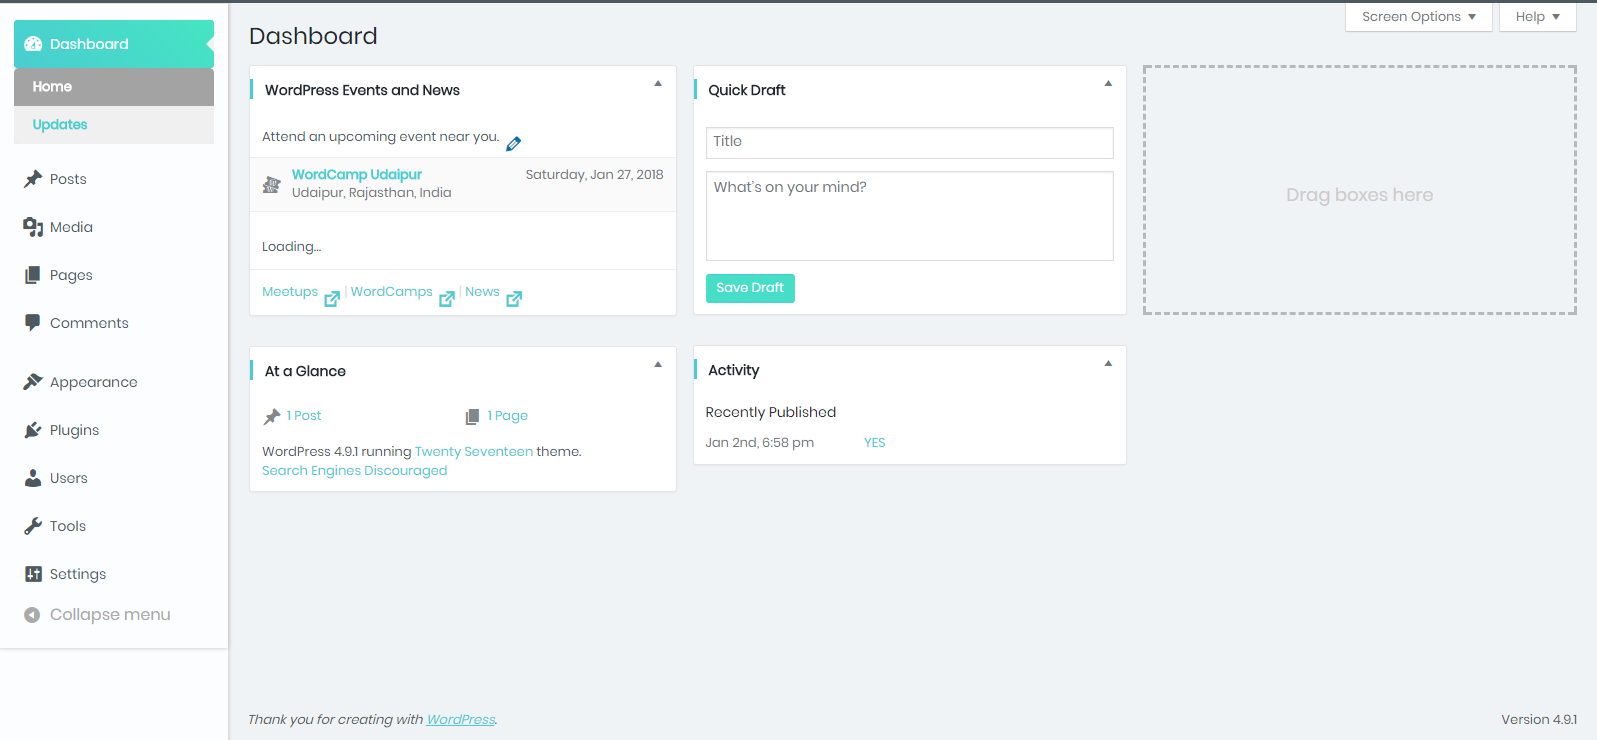Image resolution: width=1597 pixels, height=740 pixels.
Task: Click the Version 4.9.1 footer text
Action: coord(1539,720)
